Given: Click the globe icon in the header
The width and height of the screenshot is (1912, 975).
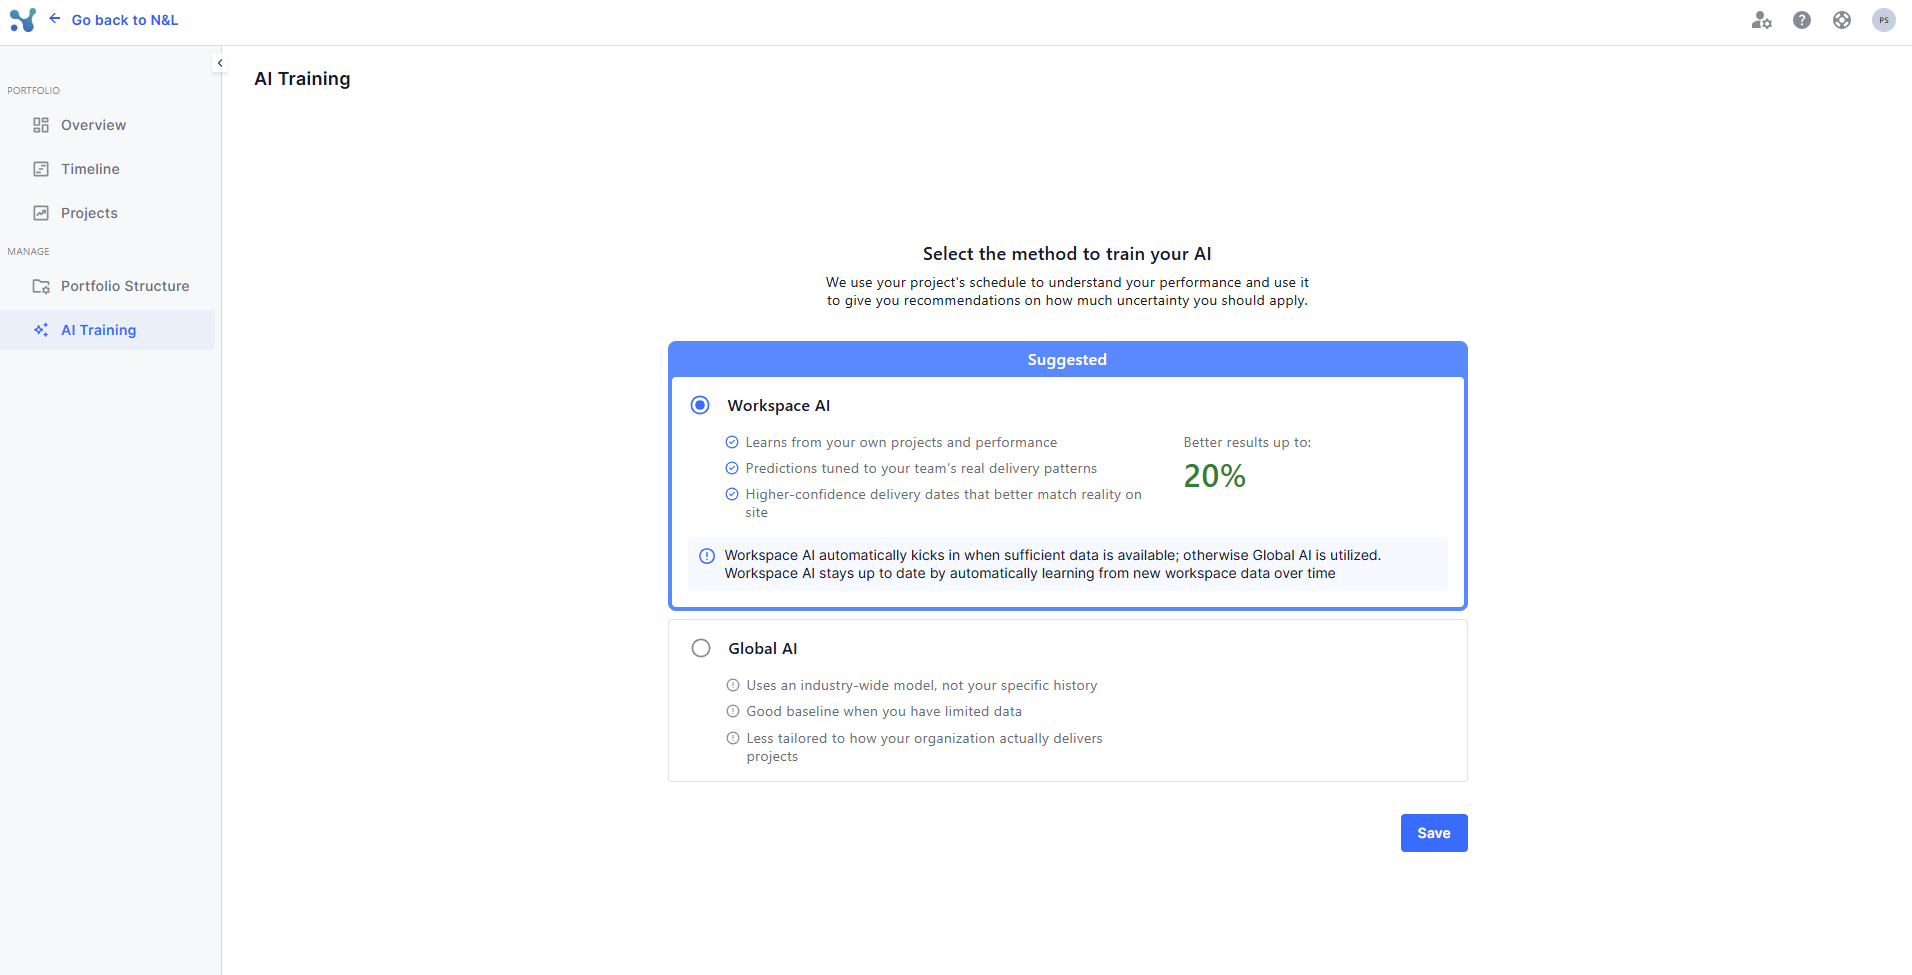Looking at the screenshot, I should (1841, 20).
